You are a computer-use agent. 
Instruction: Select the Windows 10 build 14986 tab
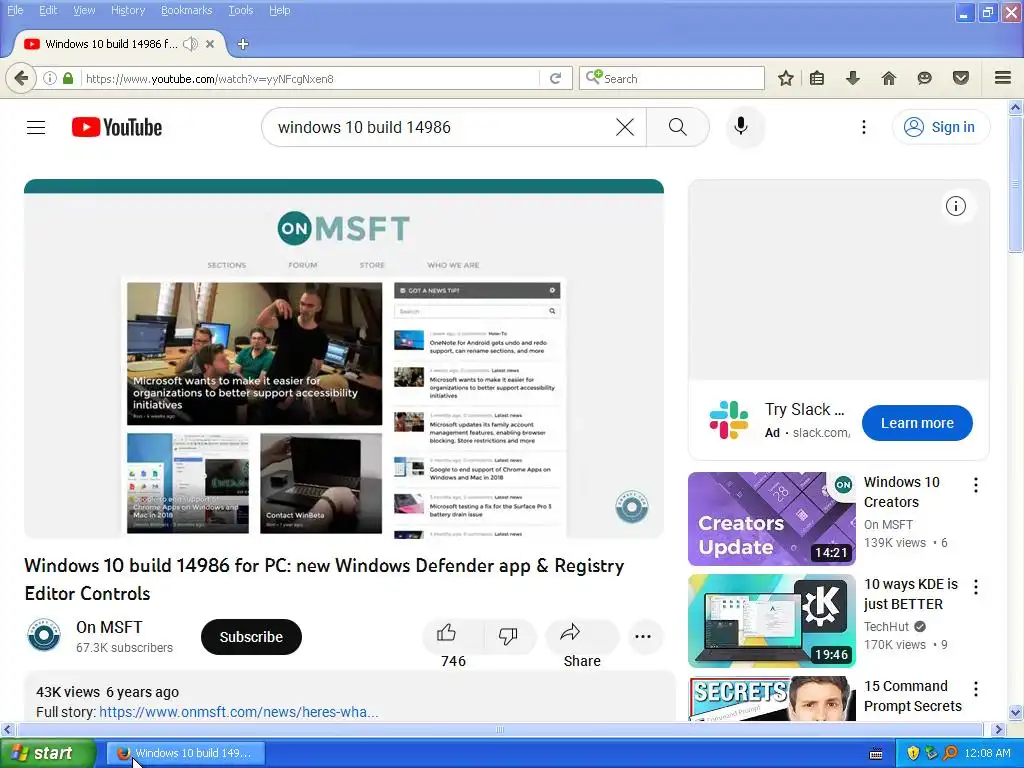tap(111, 44)
